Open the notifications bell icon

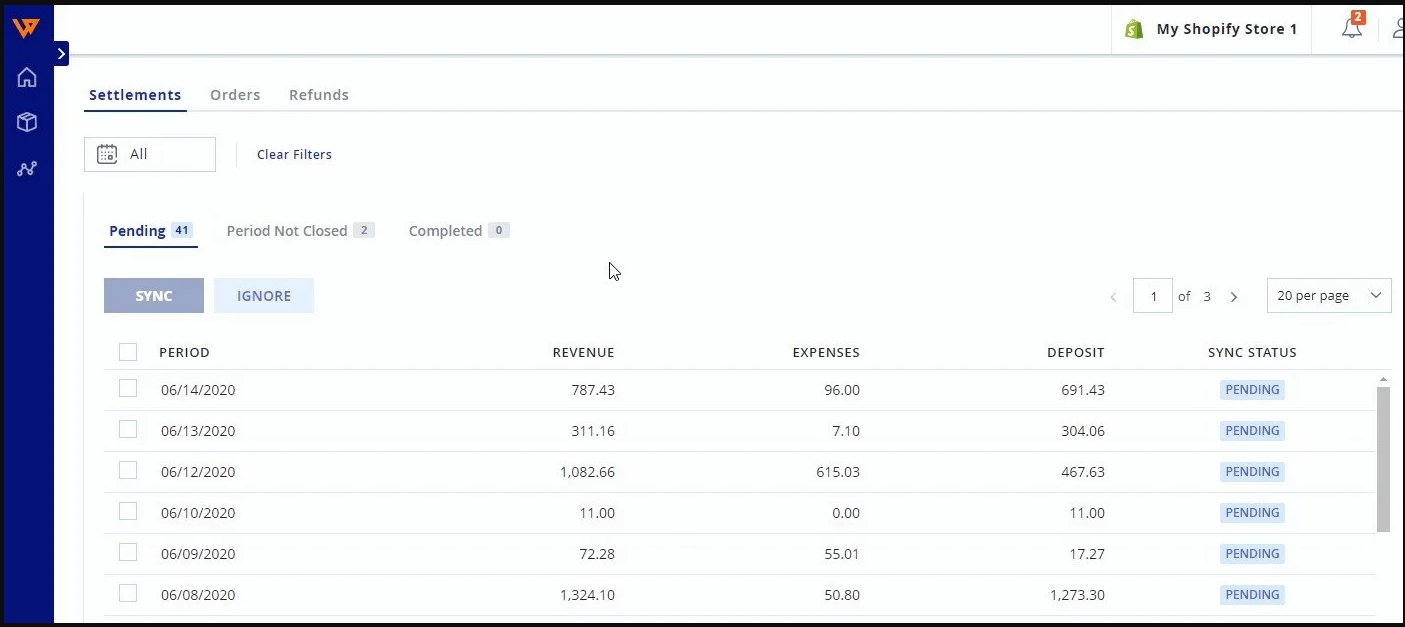1352,28
